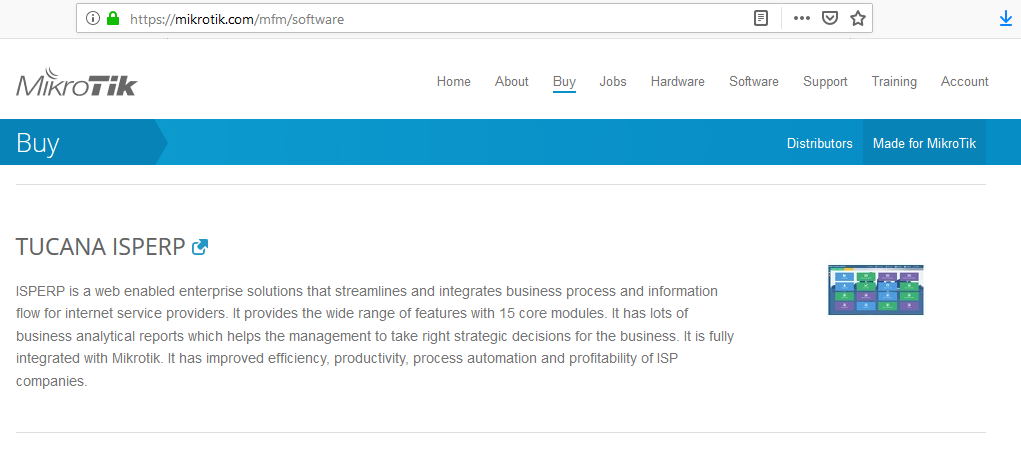Bookmark this page with star icon
Screen dimensions: 1021x458
tap(857, 19)
